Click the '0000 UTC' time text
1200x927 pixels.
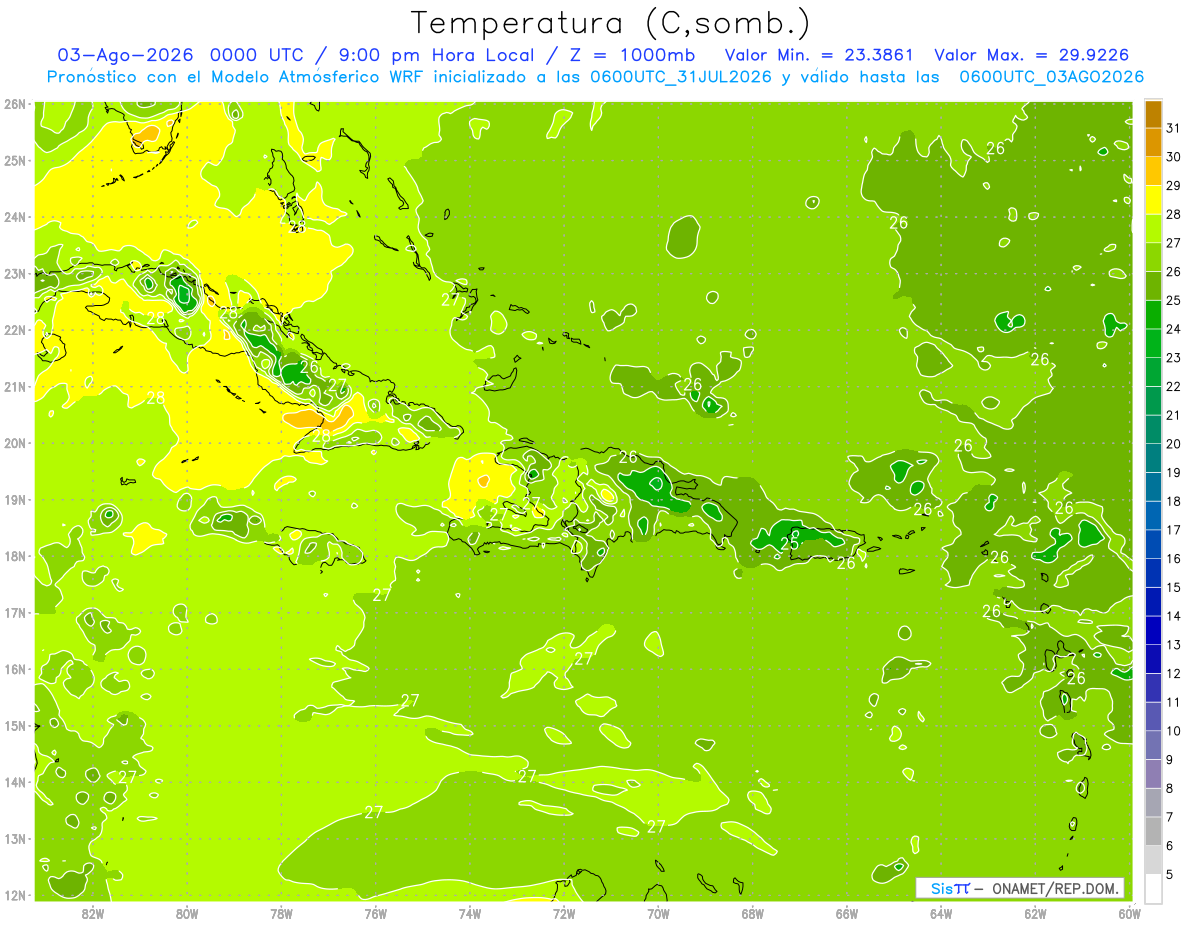(256, 55)
